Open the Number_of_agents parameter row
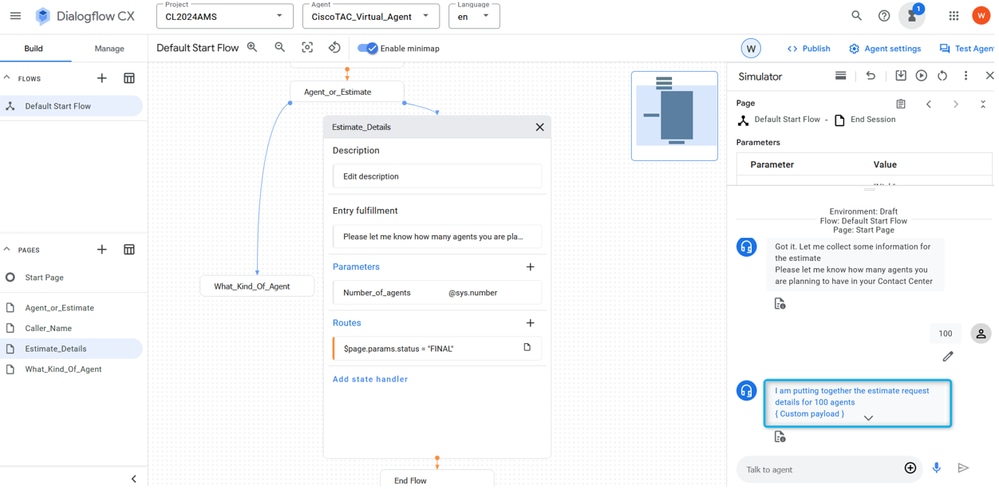This screenshot has width=999, height=489. point(437,293)
